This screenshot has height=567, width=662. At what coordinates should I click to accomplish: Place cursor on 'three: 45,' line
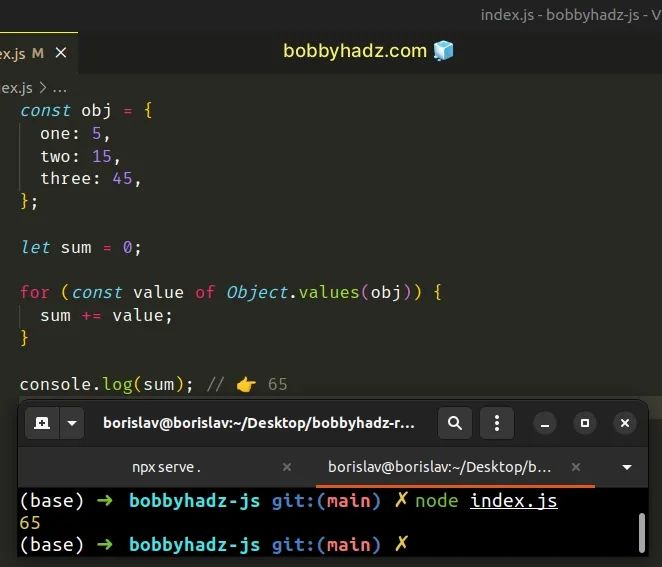pyautogui.click(x=90, y=179)
